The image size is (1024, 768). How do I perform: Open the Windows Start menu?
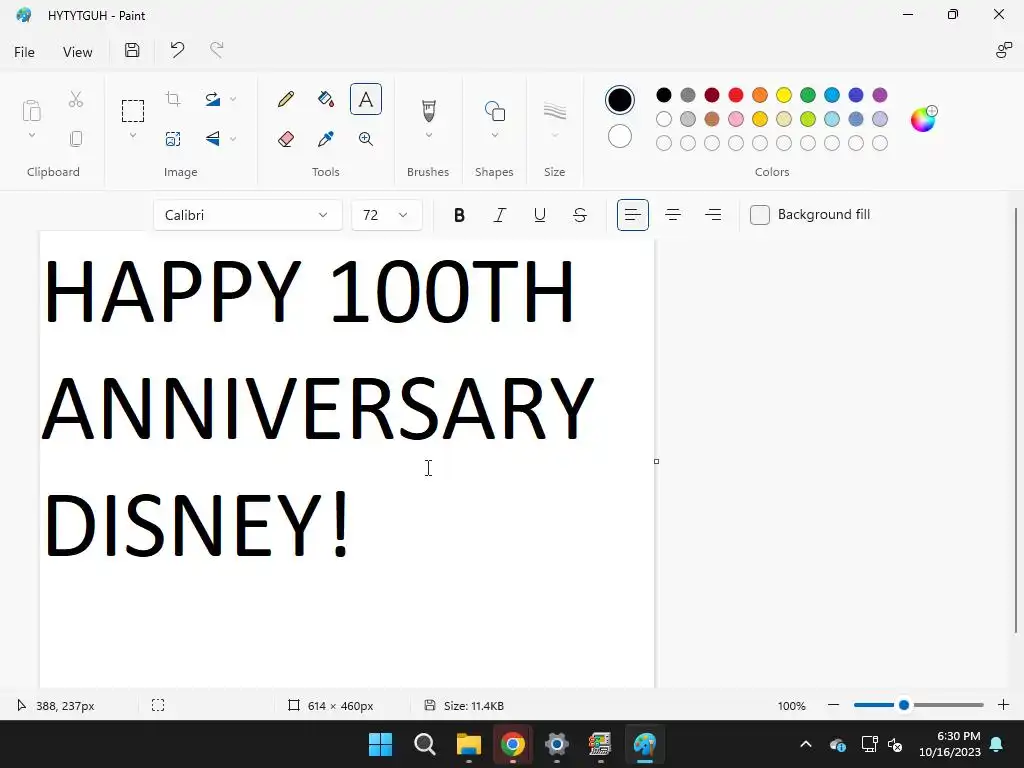(381, 744)
